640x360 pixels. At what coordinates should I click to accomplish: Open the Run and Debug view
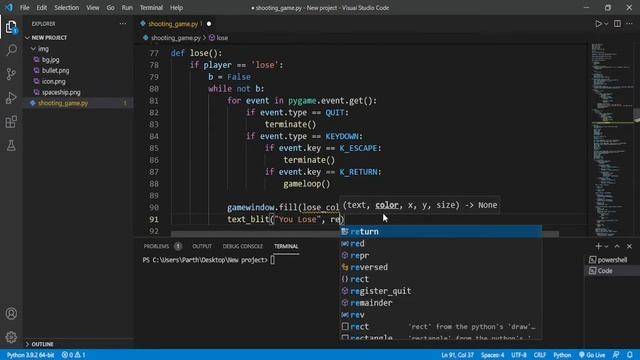[x=11, y=98]
